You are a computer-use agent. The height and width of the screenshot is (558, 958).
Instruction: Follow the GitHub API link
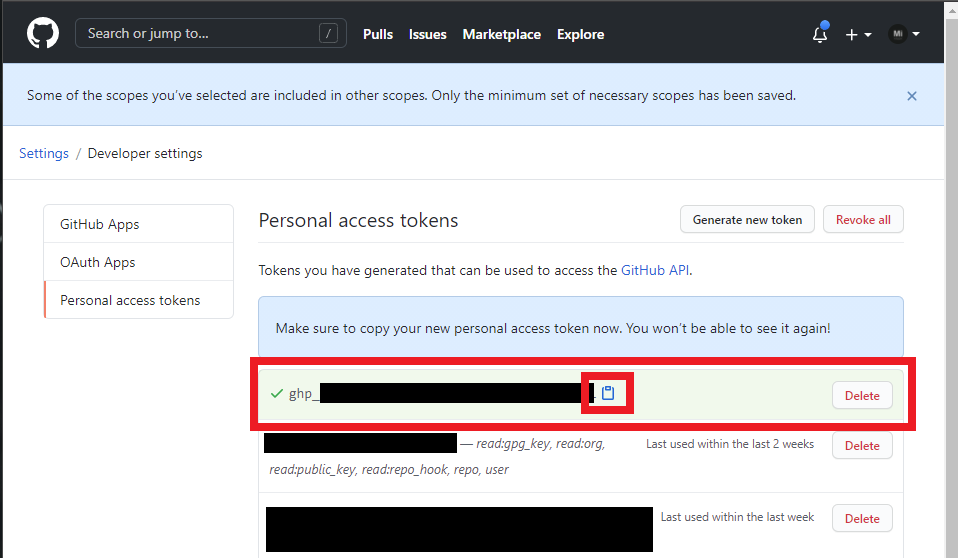[x=654, y=270]
